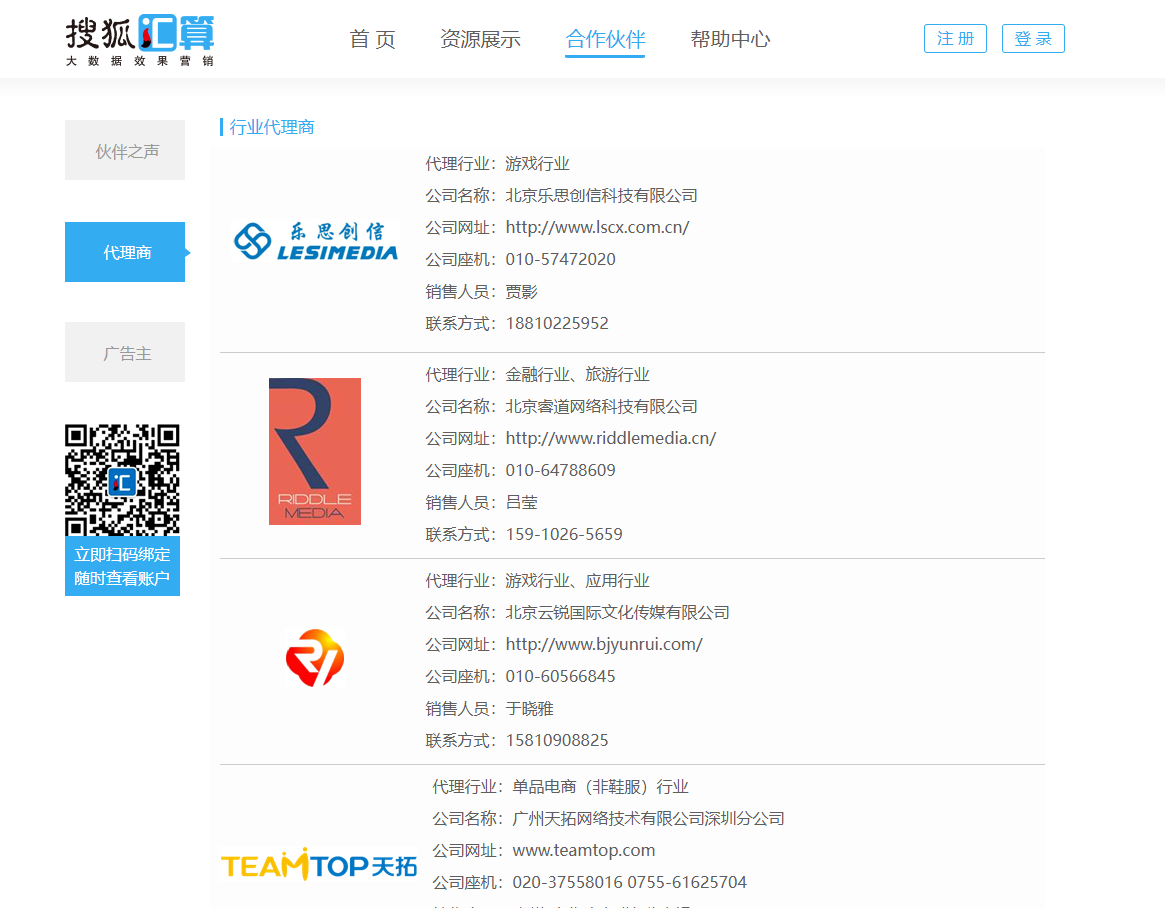This screenshot has width=1165, height=908.
Task: Select company name 北京云锐国际文化传媒有限公司
Action: 617,612
